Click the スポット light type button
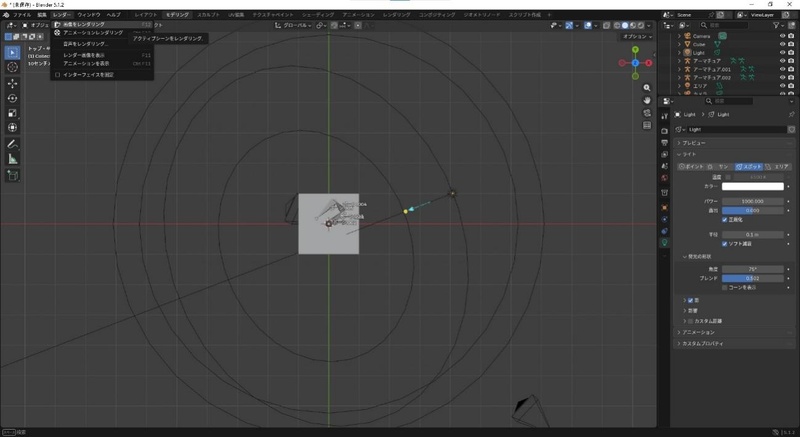Viewport: 800px width, 437px height. (x=749, y=167)
